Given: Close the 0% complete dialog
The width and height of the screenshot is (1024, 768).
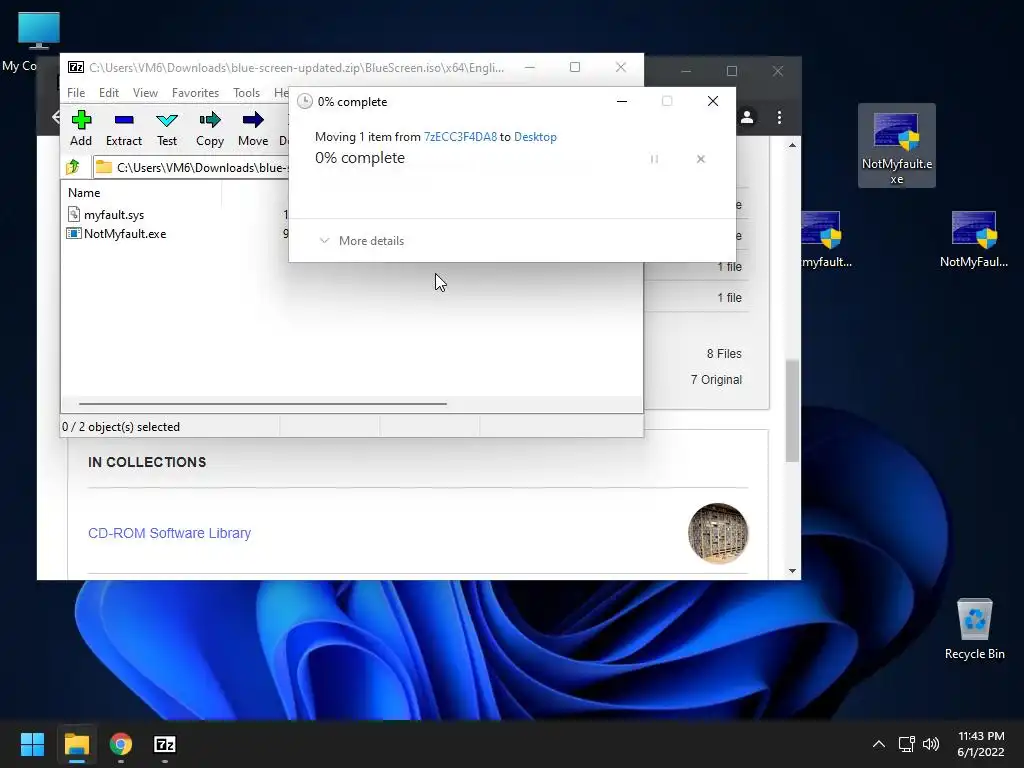Looking at the screenshot, I should pos(713,101).
